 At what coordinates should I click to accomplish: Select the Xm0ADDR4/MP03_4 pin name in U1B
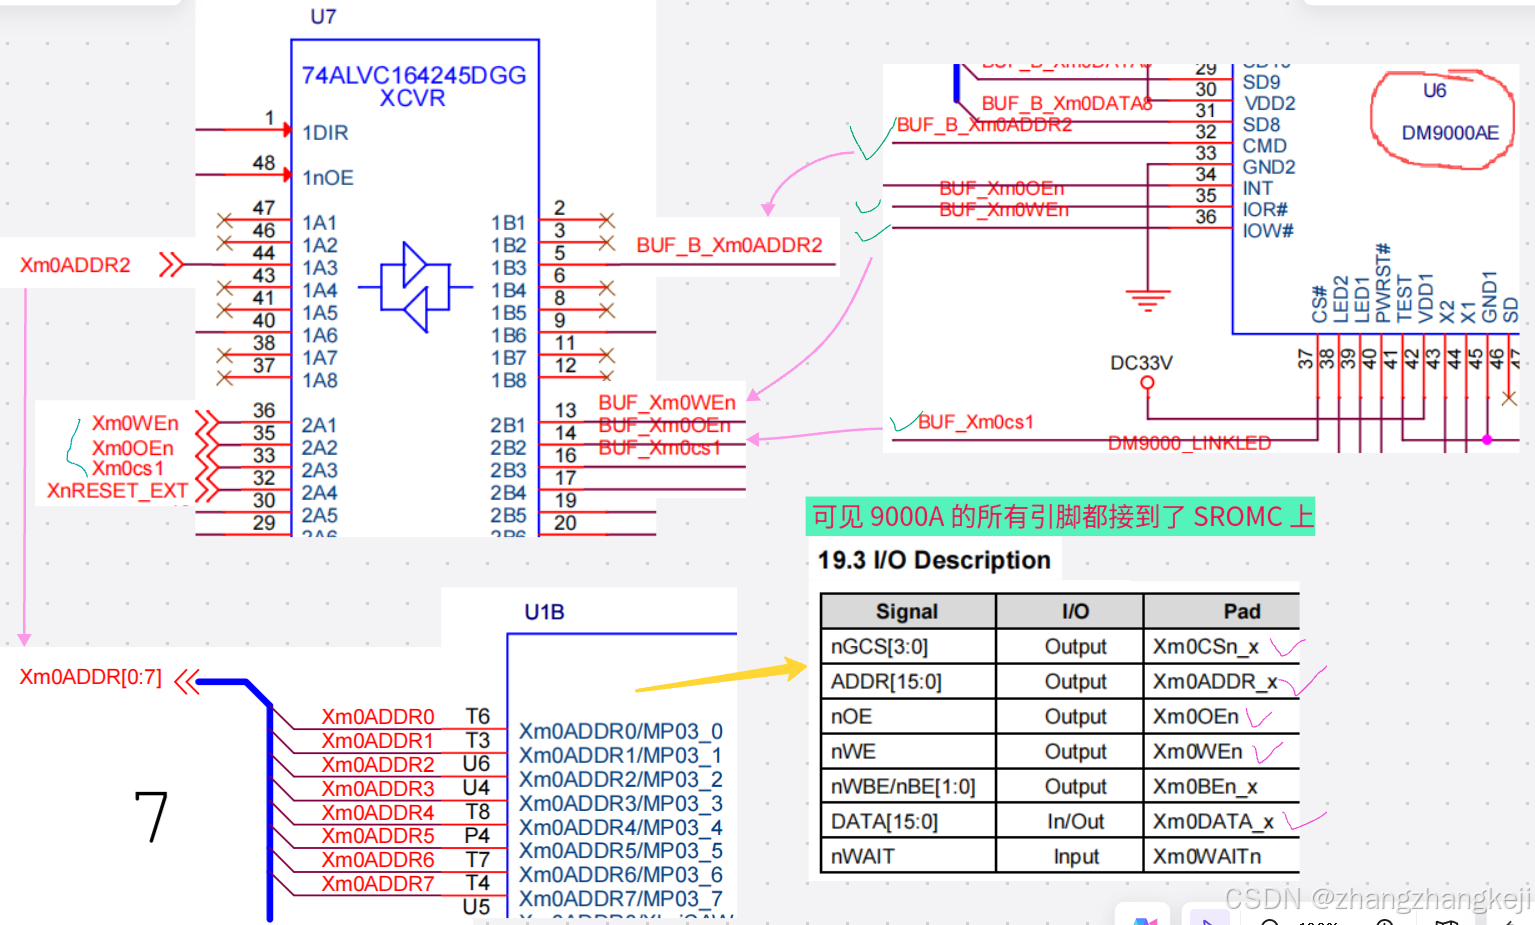point(620,828)
